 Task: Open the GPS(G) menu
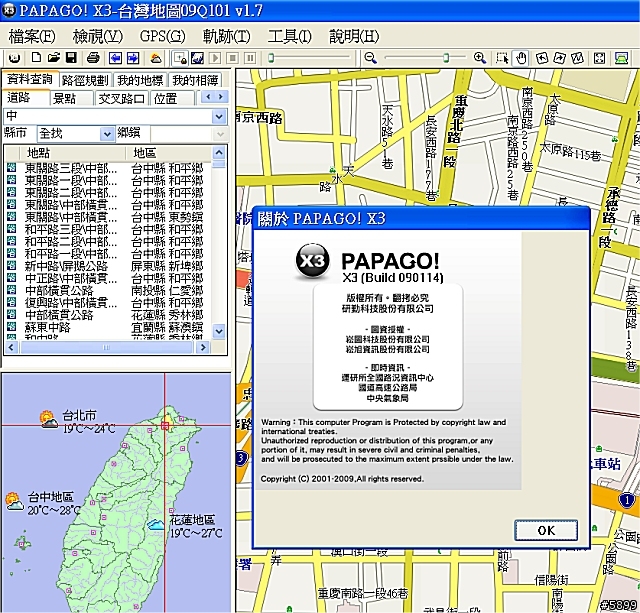(162, 36)
